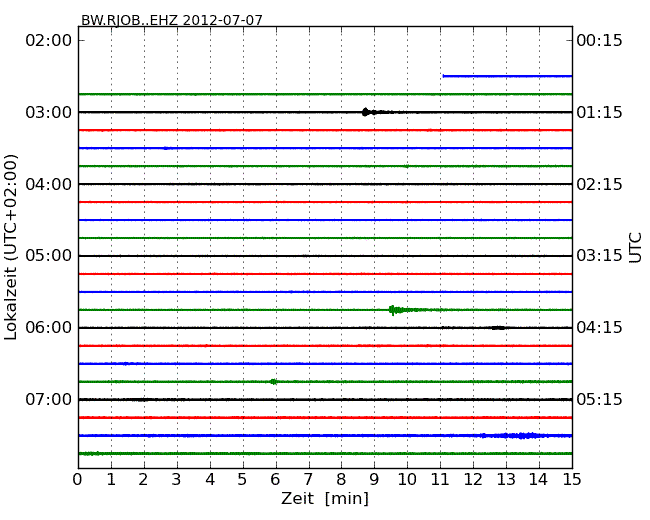Click the 02:15 UTC label
Image resolution: width=650 pixels, height=520 pixels.
pos(599,184)
